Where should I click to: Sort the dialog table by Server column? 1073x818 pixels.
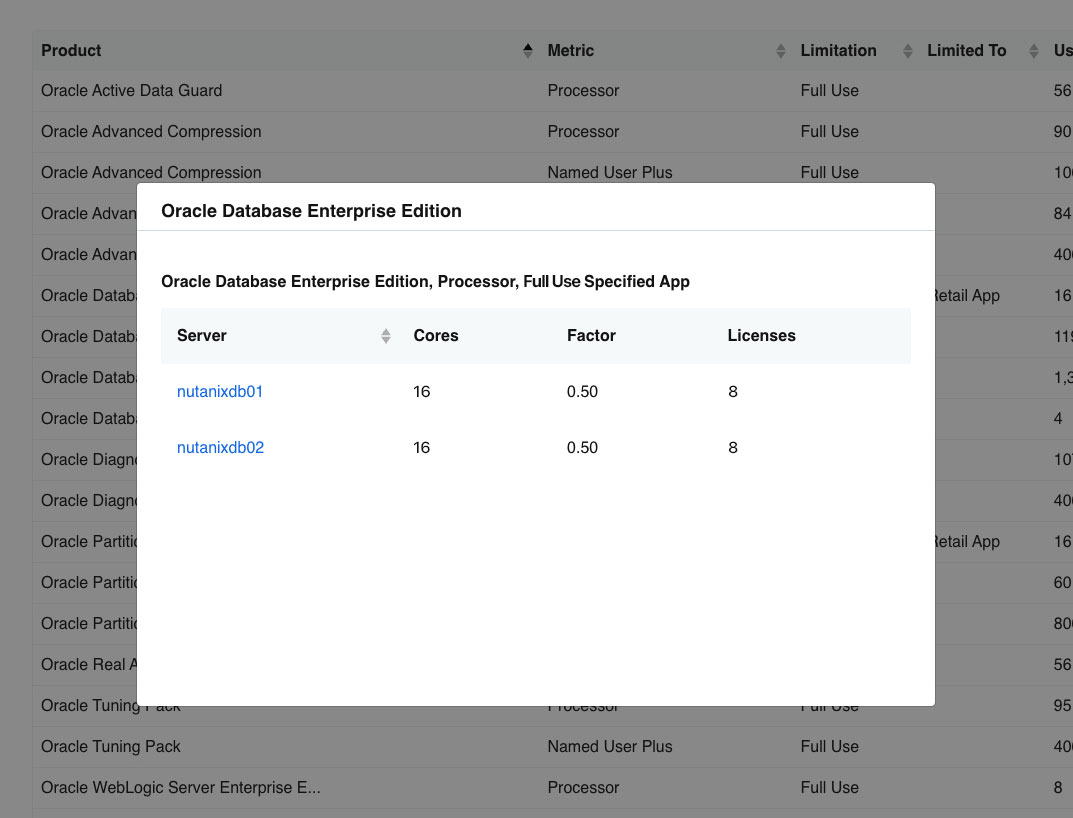click(x=201, y=336)
